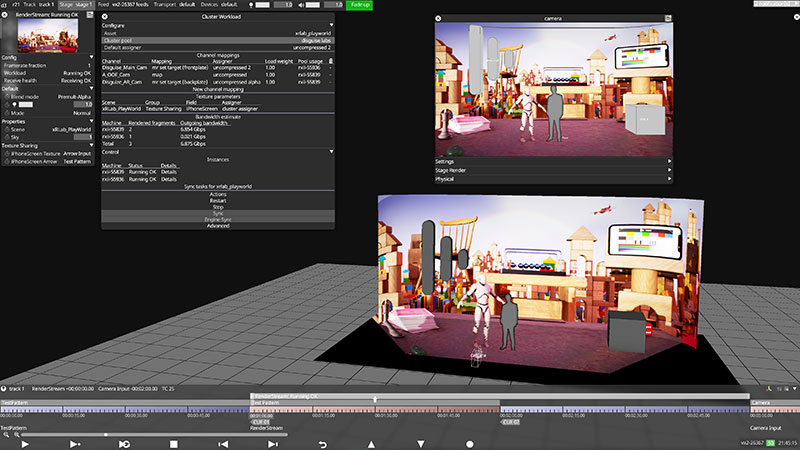Click the RenderStream preview thumbnail
The width and height of the screenshot is (800, 450).
tap(48, 36)
